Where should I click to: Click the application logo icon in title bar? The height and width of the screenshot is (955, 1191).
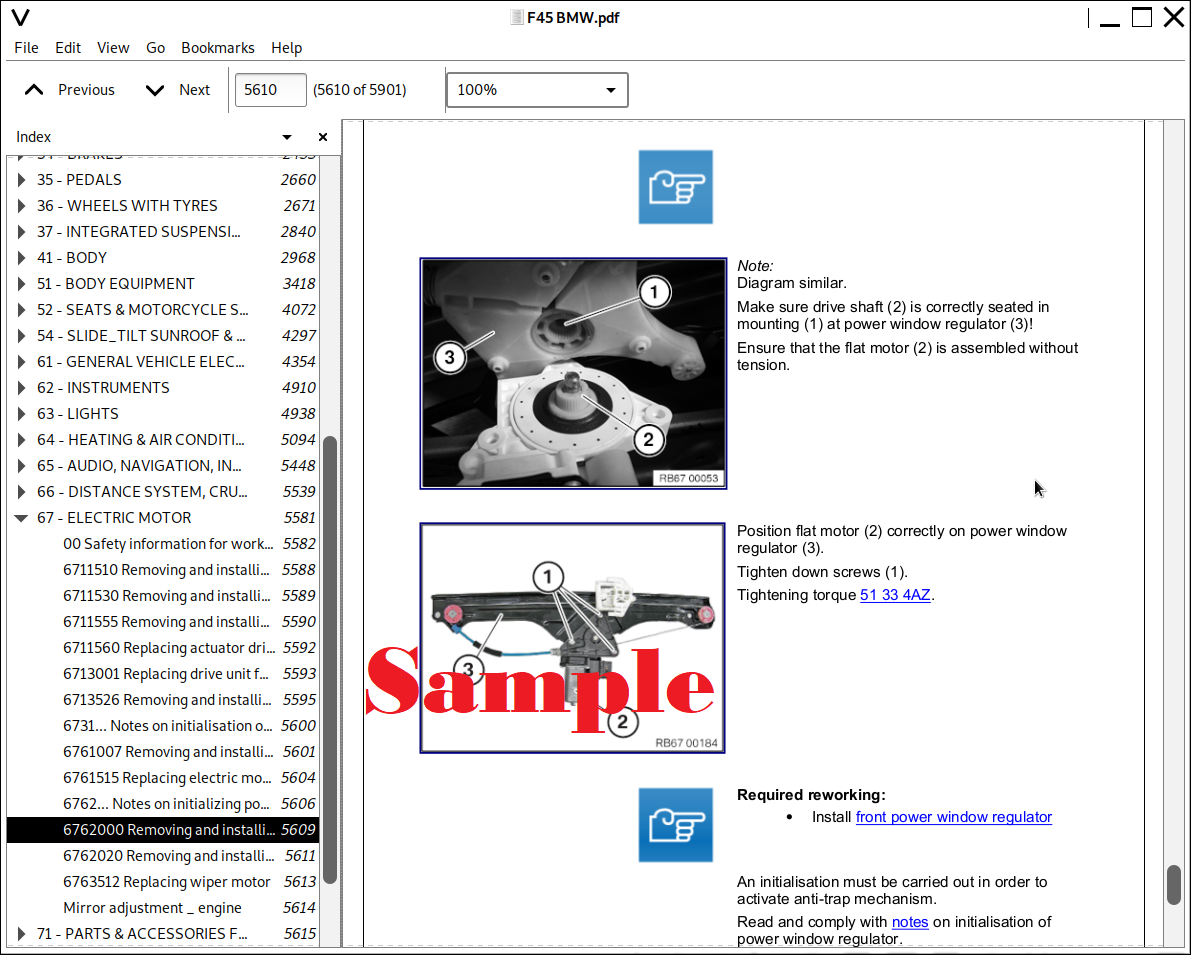[19, 18]
